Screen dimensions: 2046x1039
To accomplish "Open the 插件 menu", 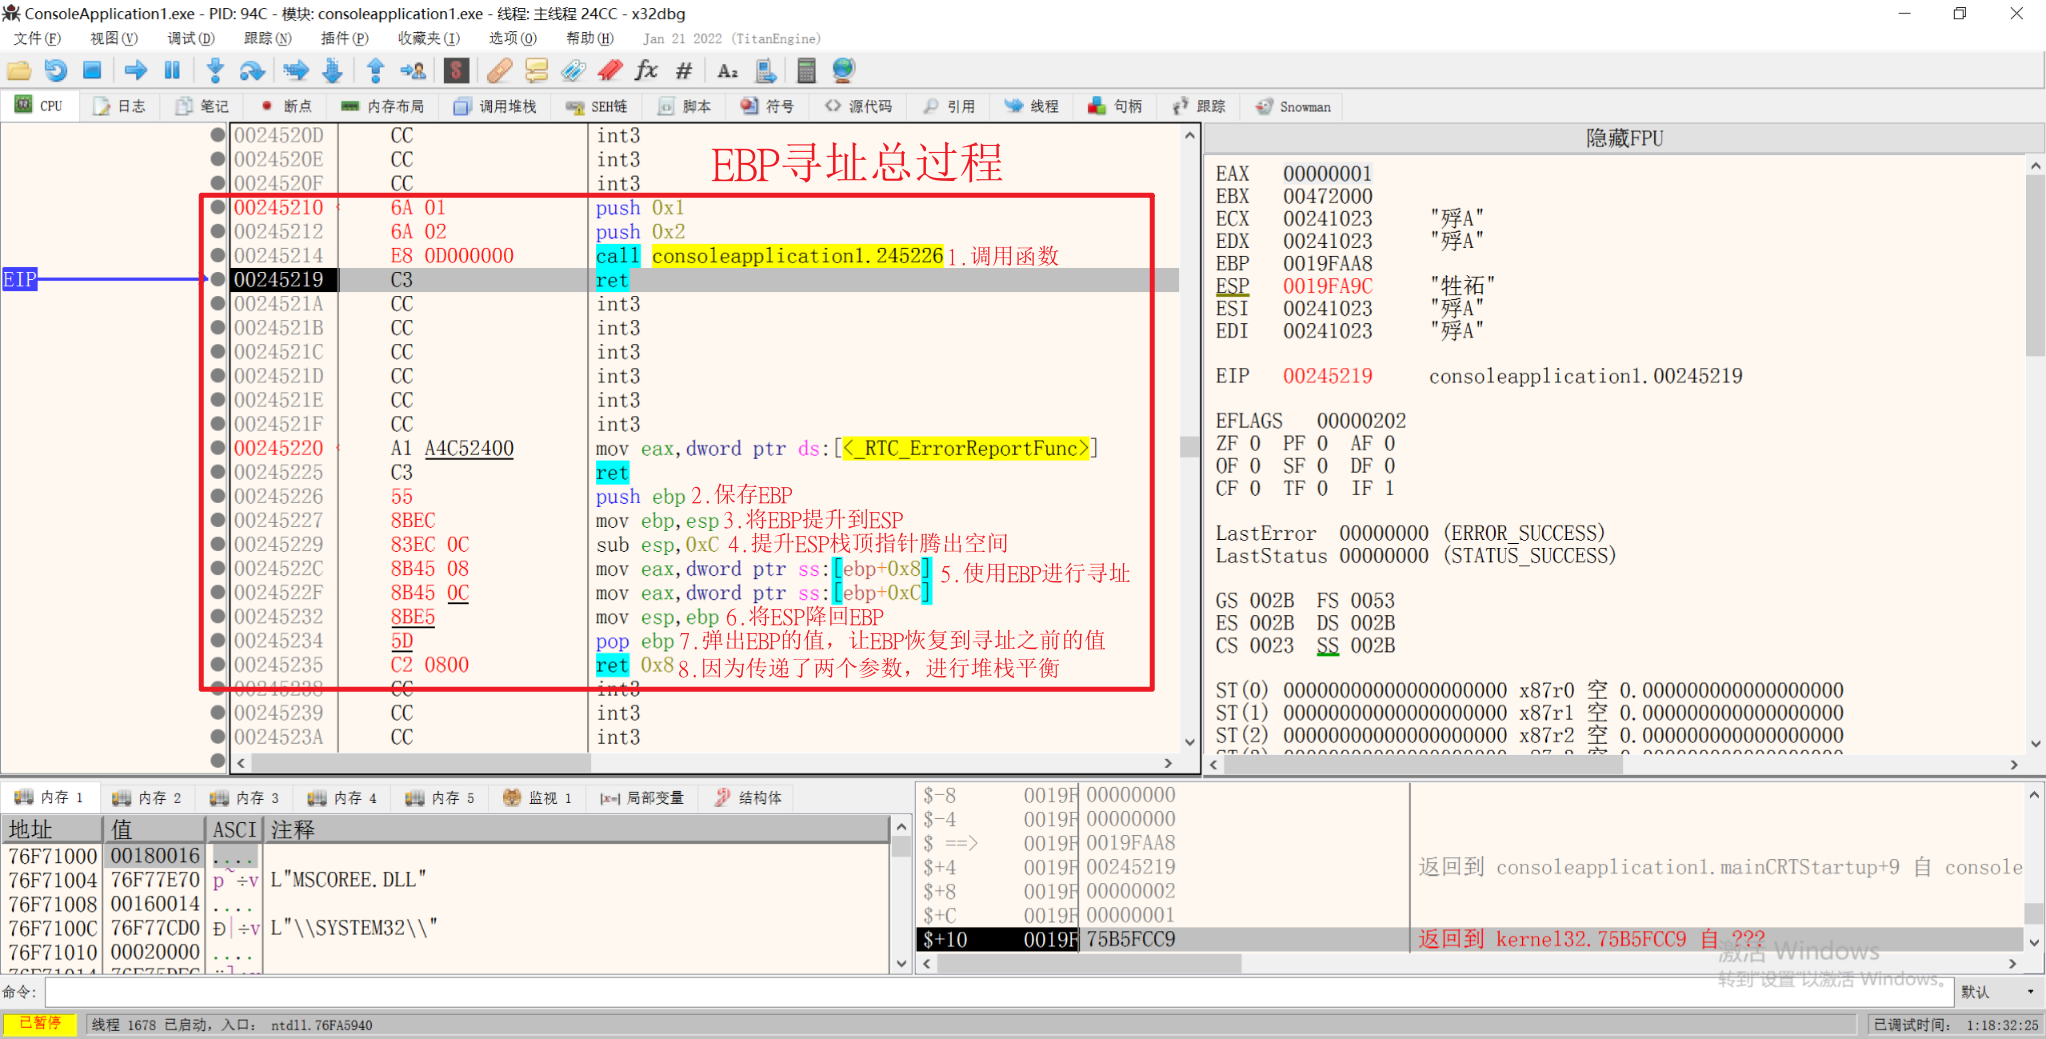I will [x=344, y=38].
